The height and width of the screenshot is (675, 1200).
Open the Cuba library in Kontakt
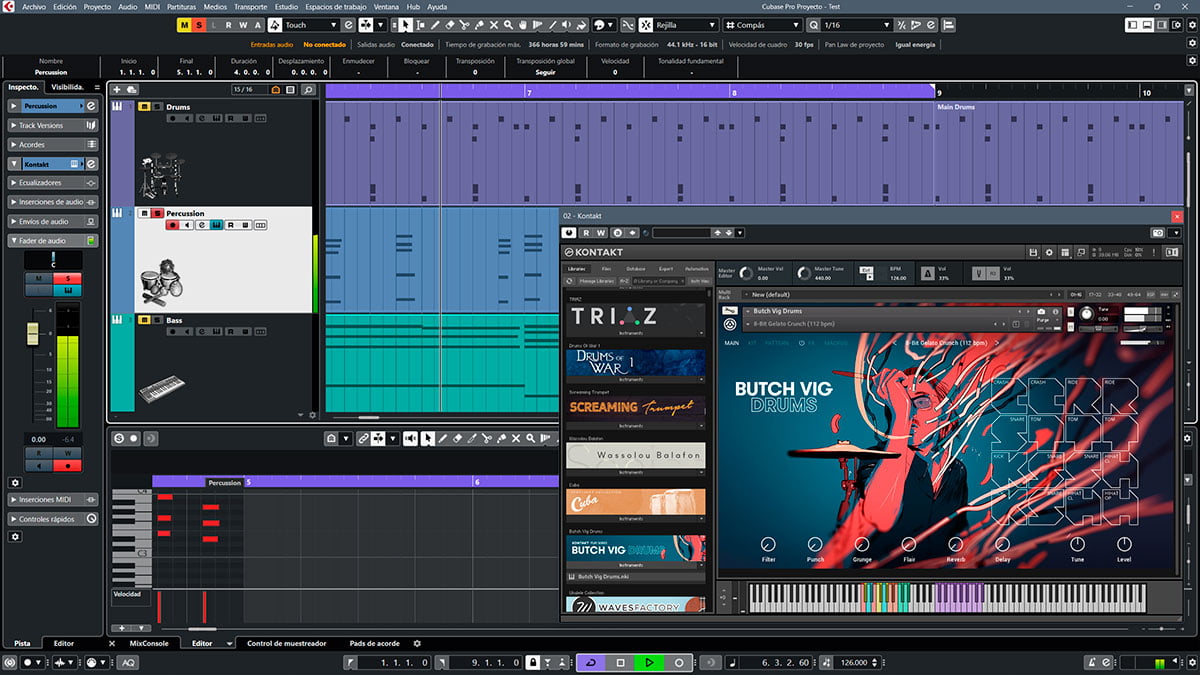coord(636,502)
